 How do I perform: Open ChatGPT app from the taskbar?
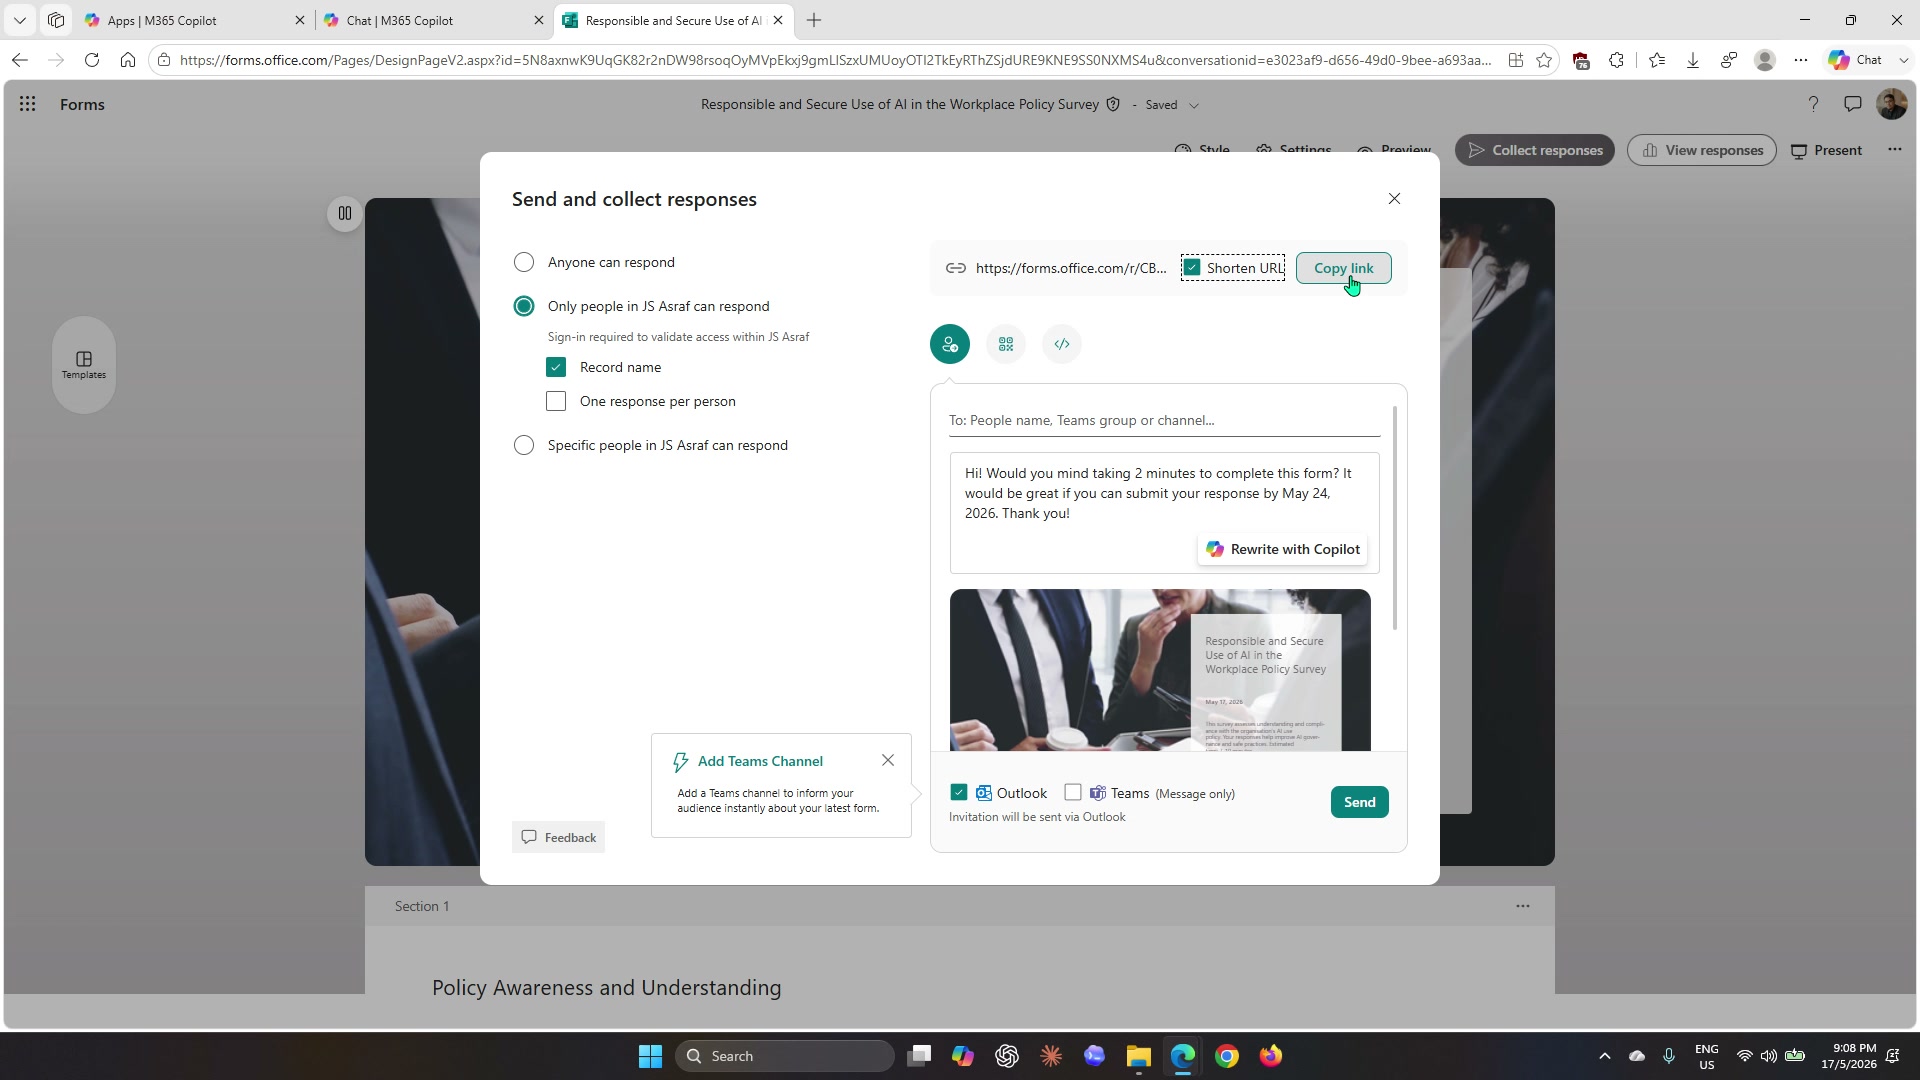[1006, 1056]
